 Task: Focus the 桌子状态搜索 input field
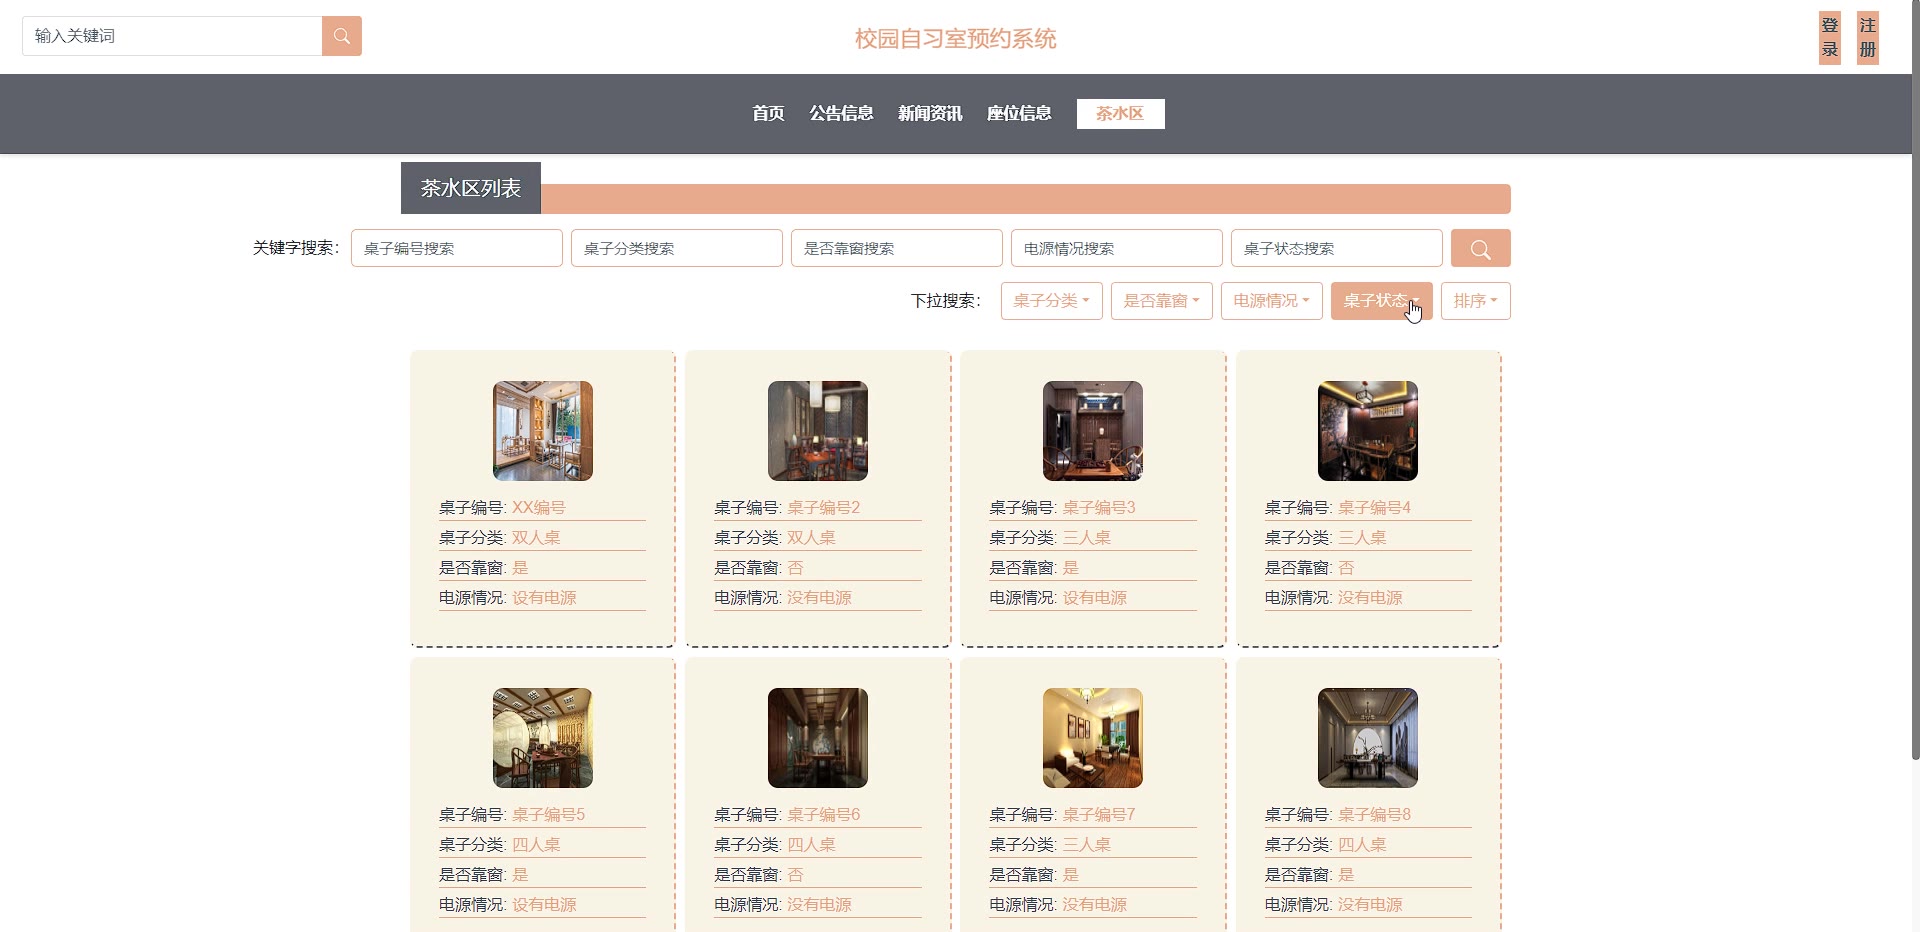1337,248
